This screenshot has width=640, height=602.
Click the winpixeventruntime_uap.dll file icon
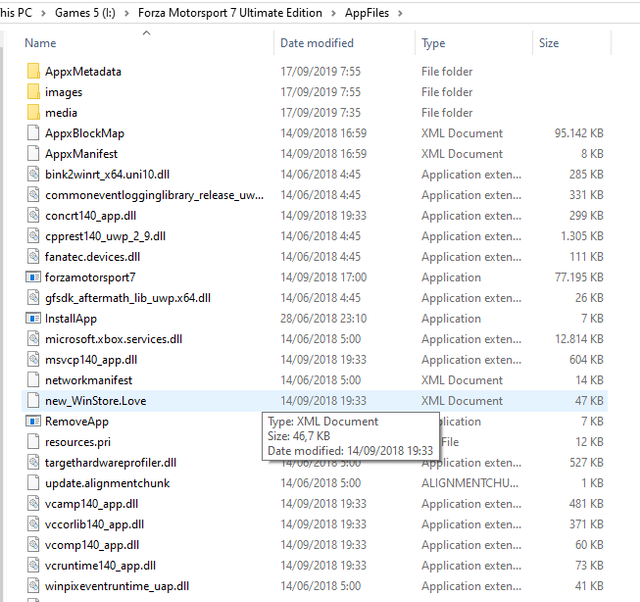33,586
